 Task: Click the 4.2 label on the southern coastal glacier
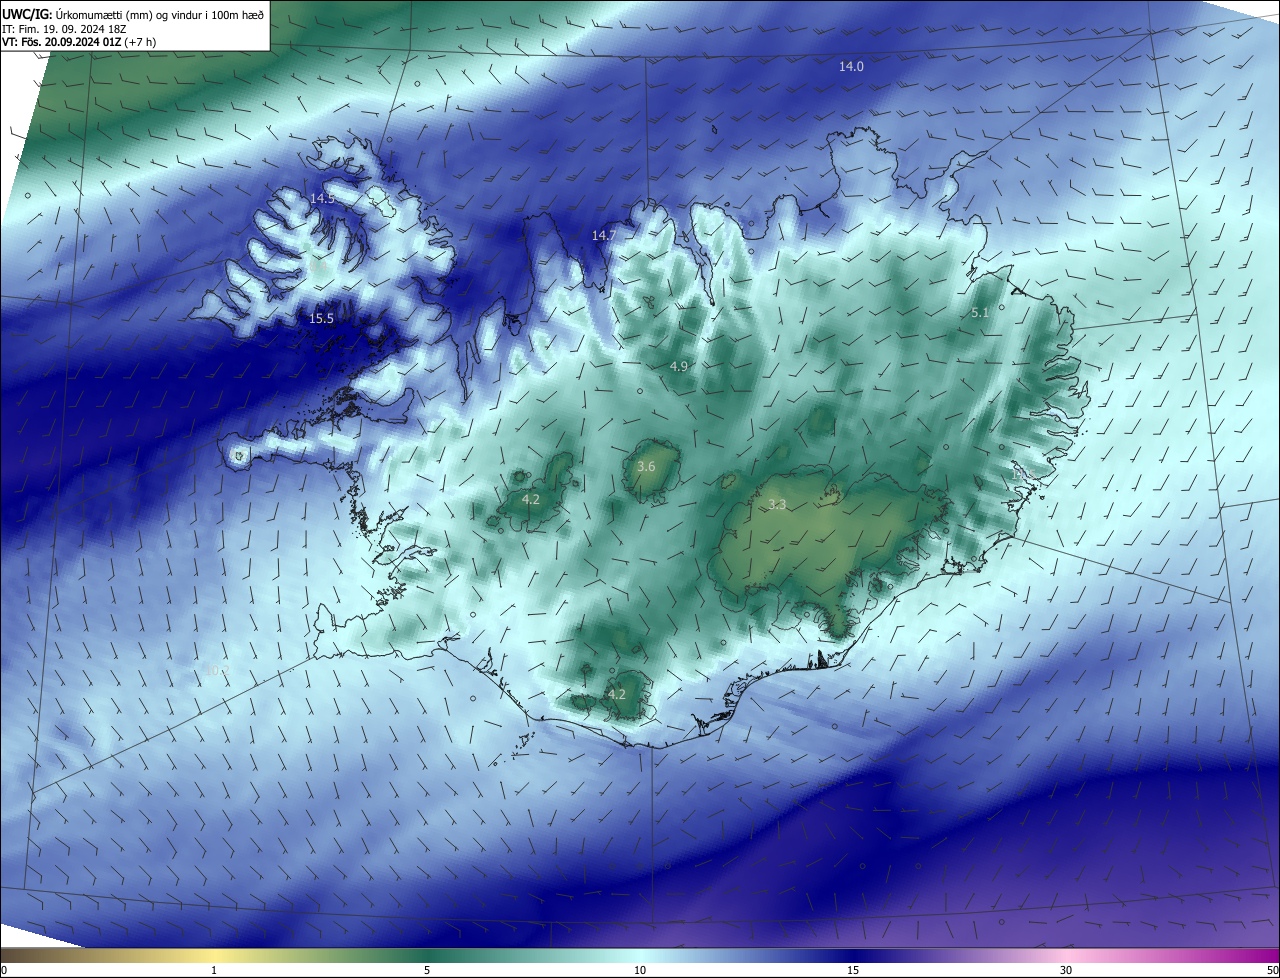617,694
